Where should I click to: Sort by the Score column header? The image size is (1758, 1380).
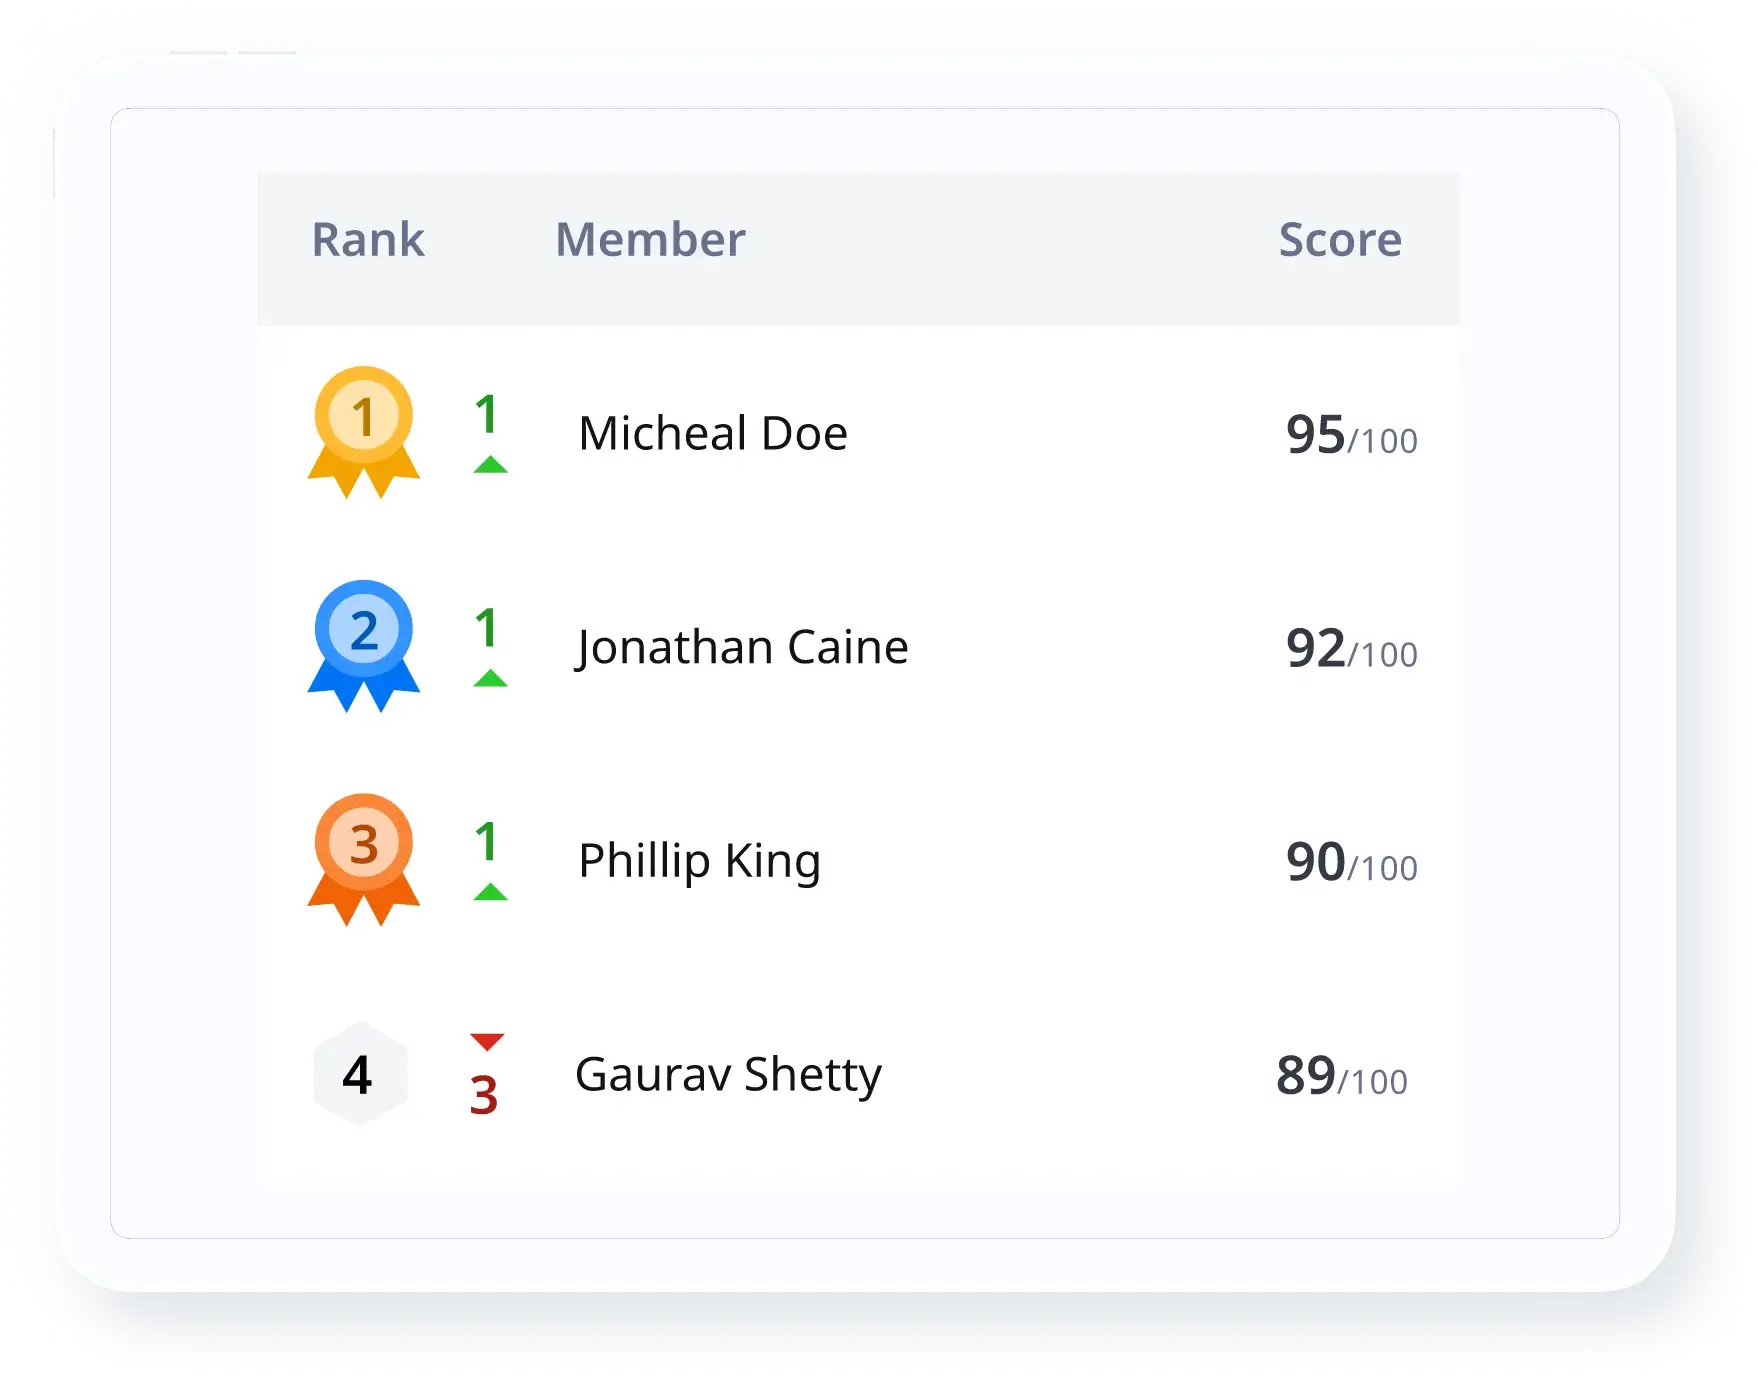[x=1340, y=240]
